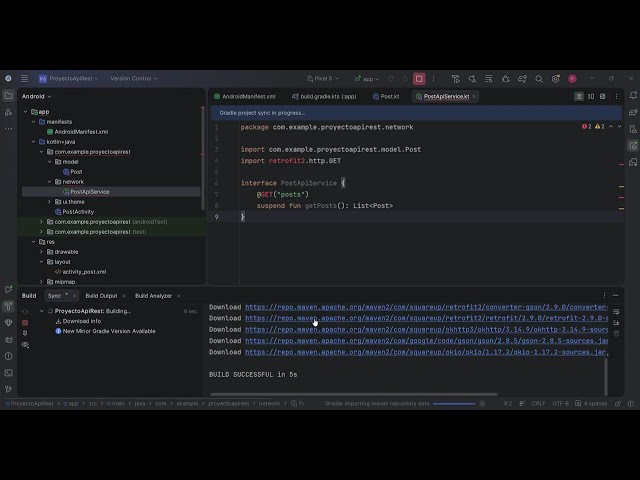Toggle soft-wrap in build output

pos(616,312)
